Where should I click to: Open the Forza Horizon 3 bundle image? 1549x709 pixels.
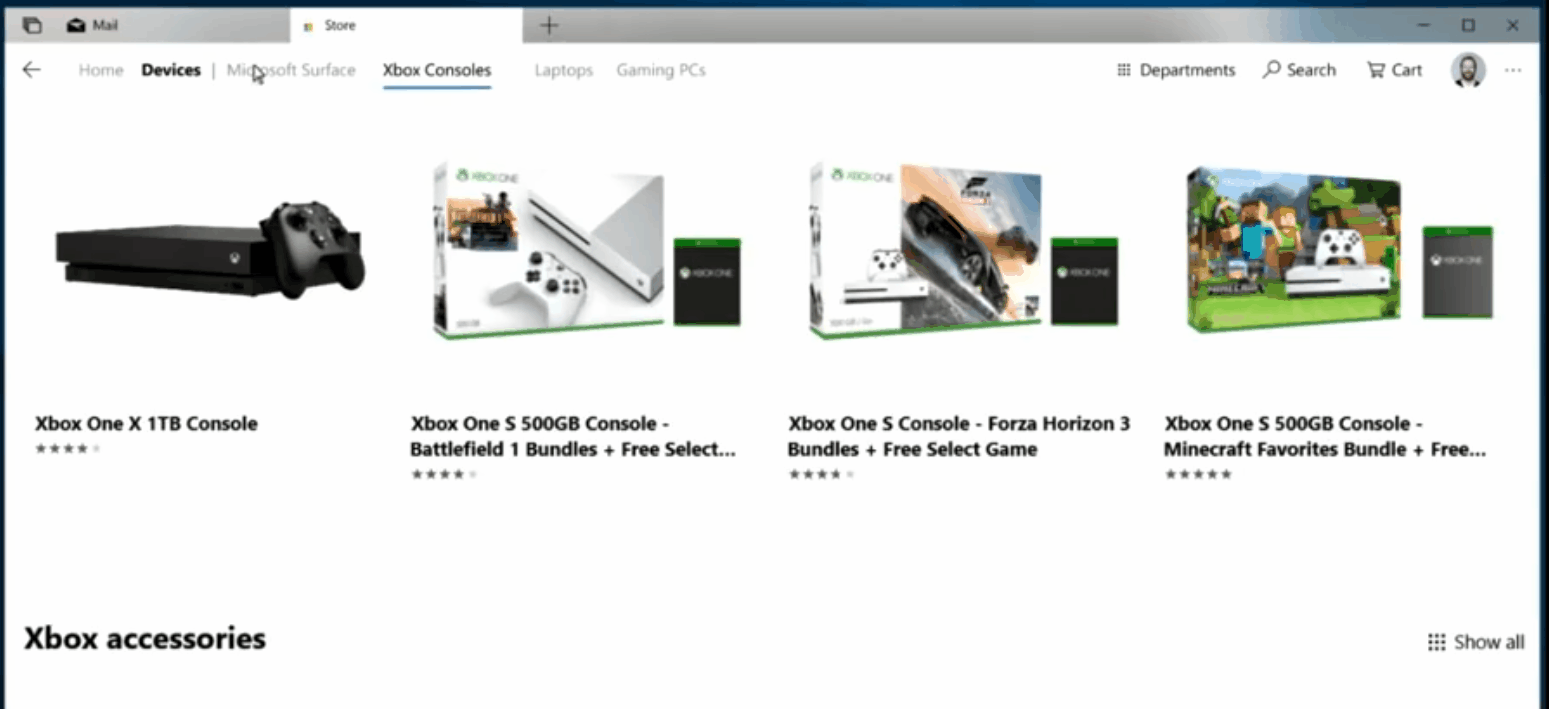[963, 250]
